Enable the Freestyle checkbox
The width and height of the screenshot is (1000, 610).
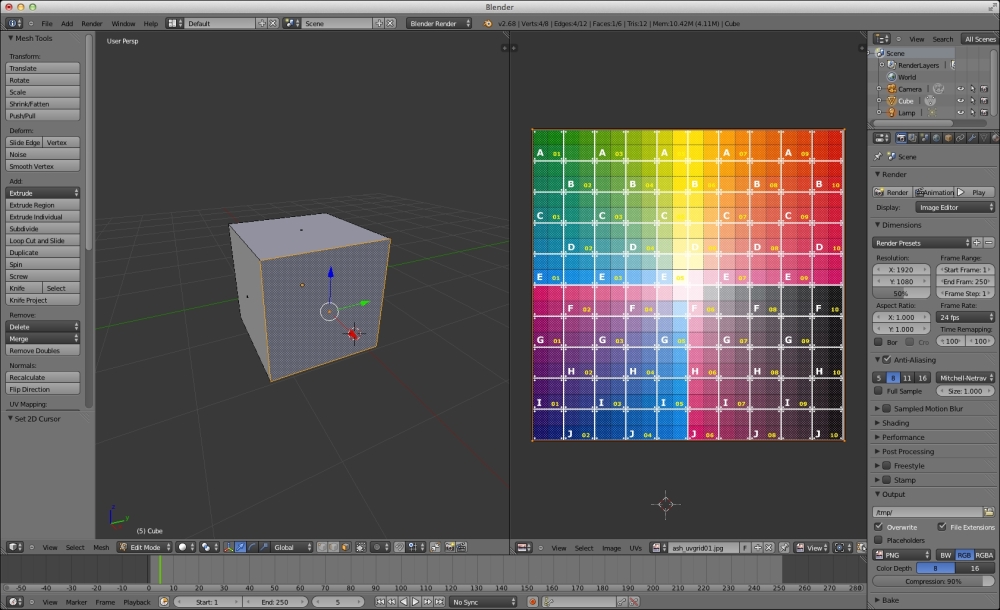click(886, 466)
